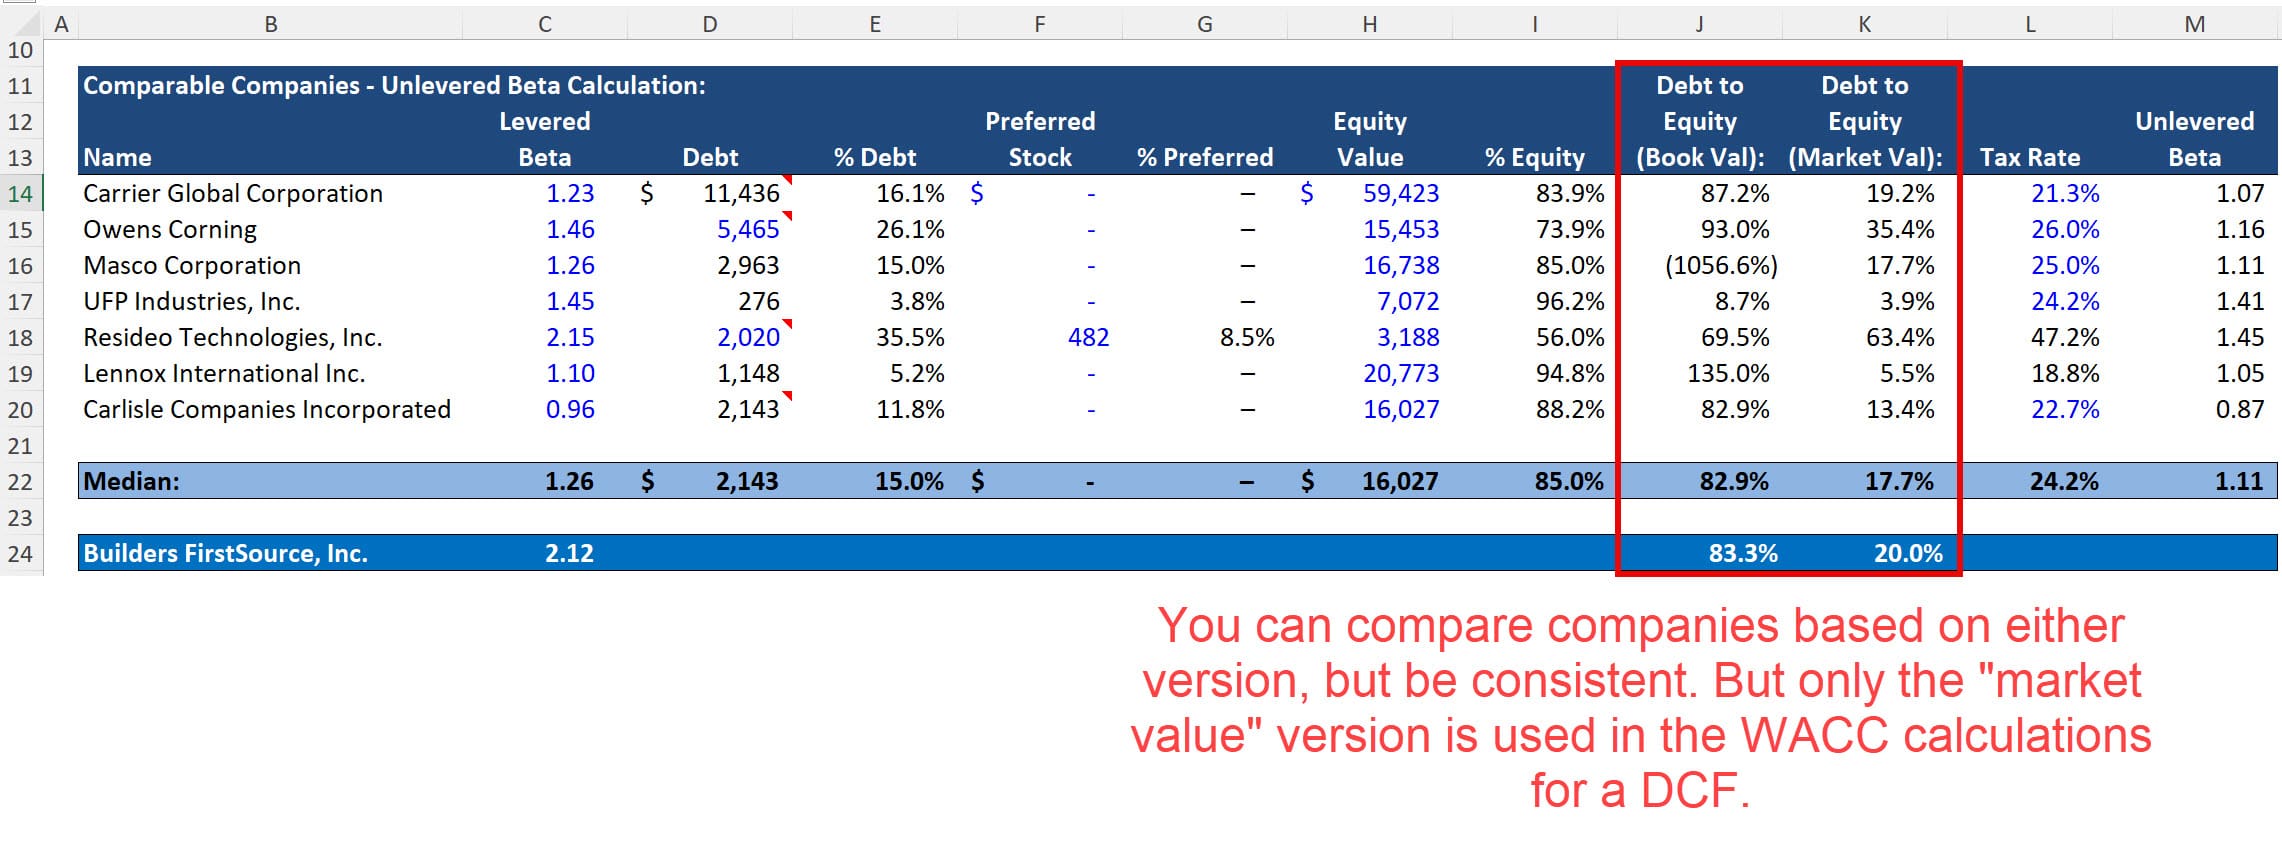Click tax rate value 22.7%

point(2065,409)
